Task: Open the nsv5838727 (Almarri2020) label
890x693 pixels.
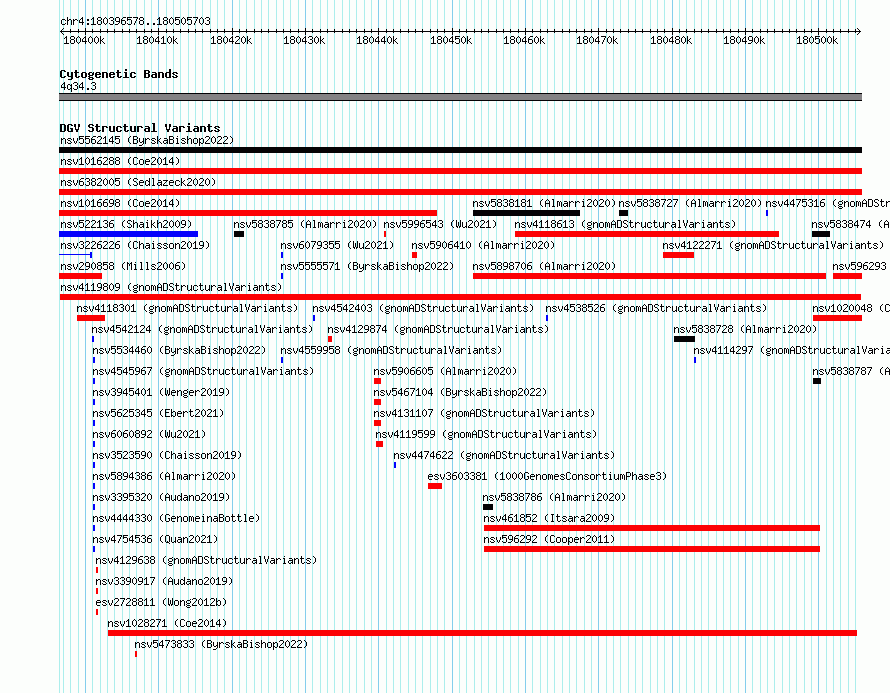Action: 690,203
